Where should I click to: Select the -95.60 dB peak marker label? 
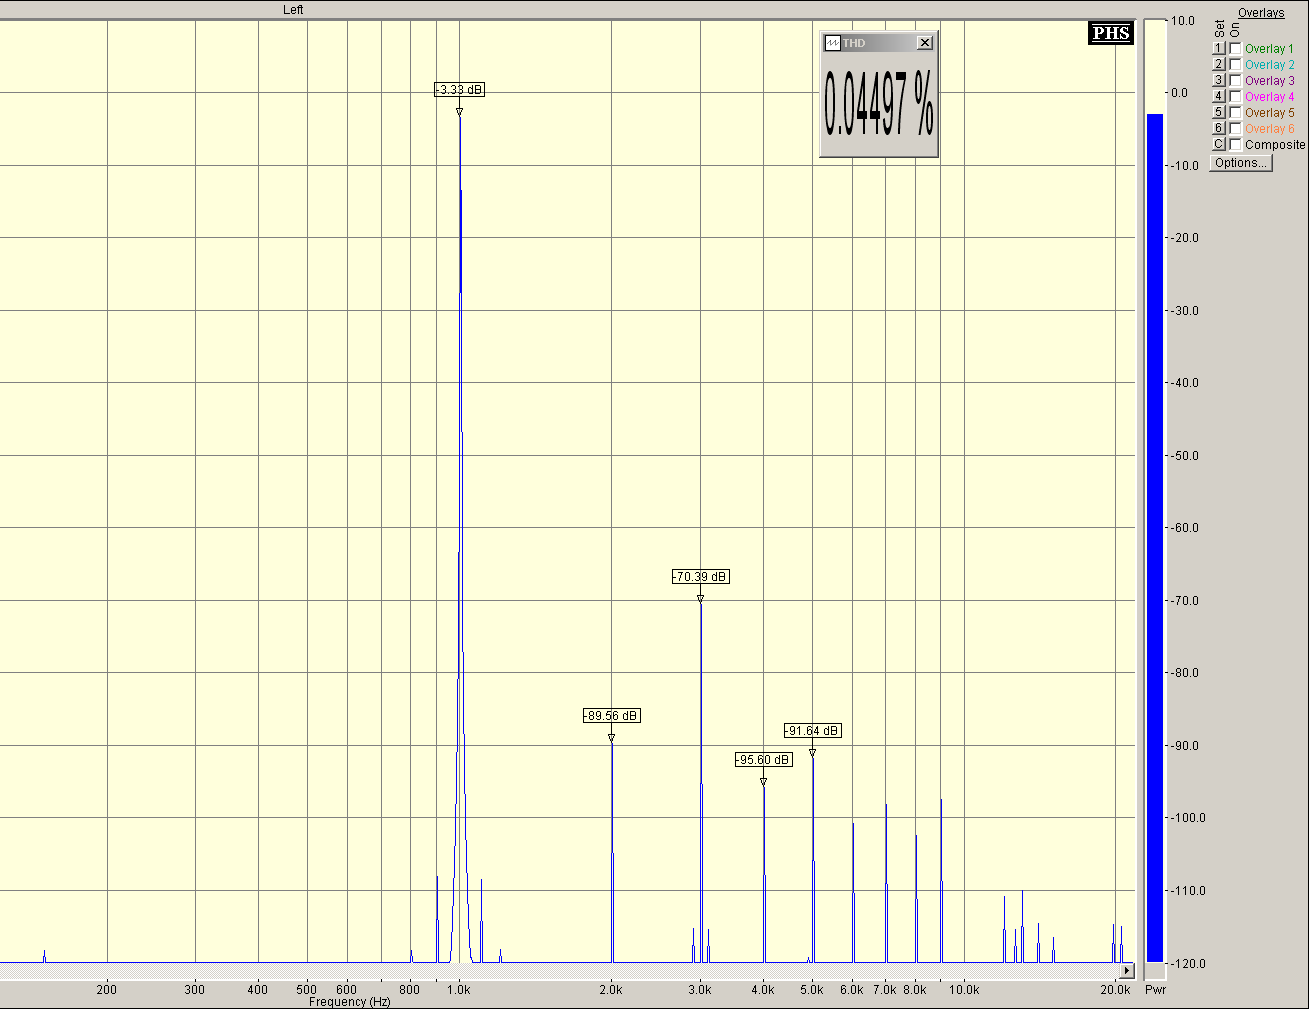(x=763, y=760)
